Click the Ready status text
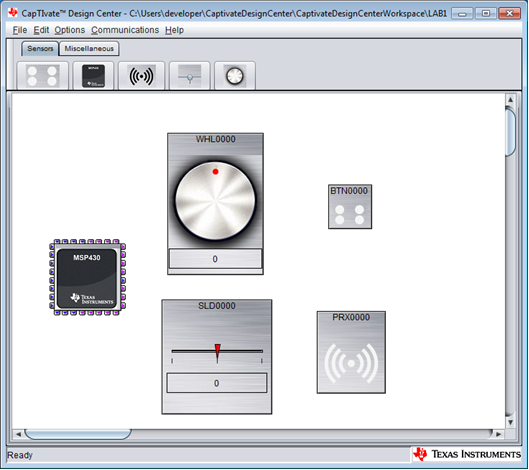Viewport: 529px width, 470px height. (x=20, y=455)
